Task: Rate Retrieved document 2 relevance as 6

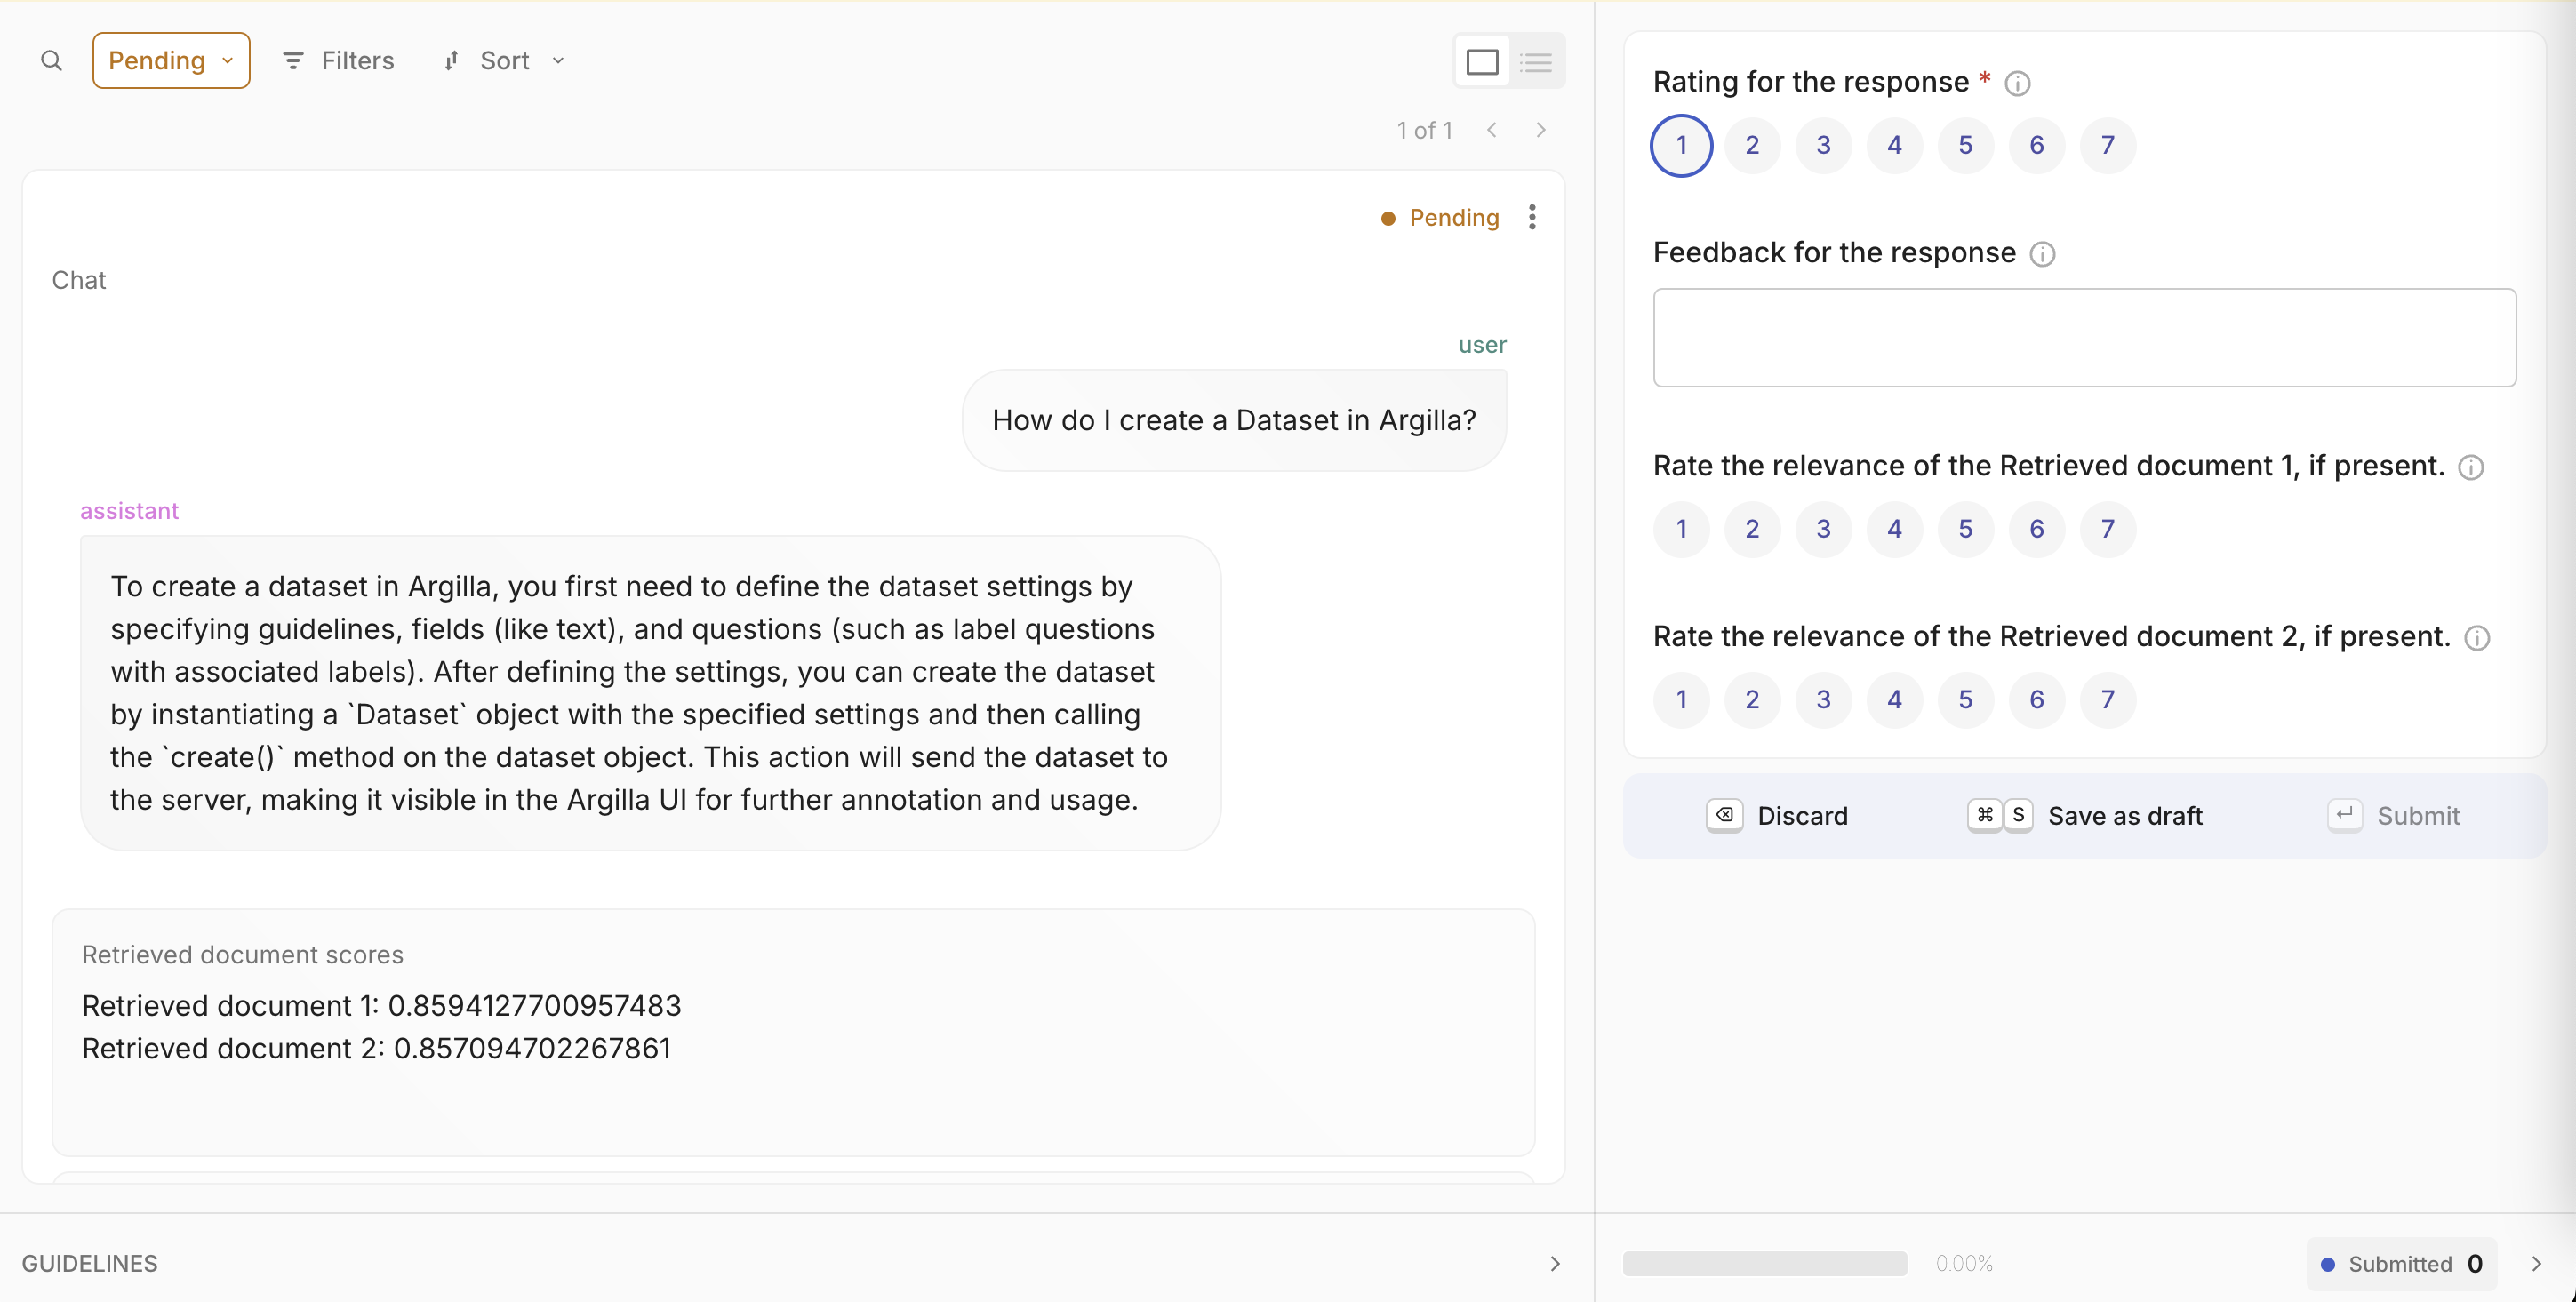Action: point(2036,700)
